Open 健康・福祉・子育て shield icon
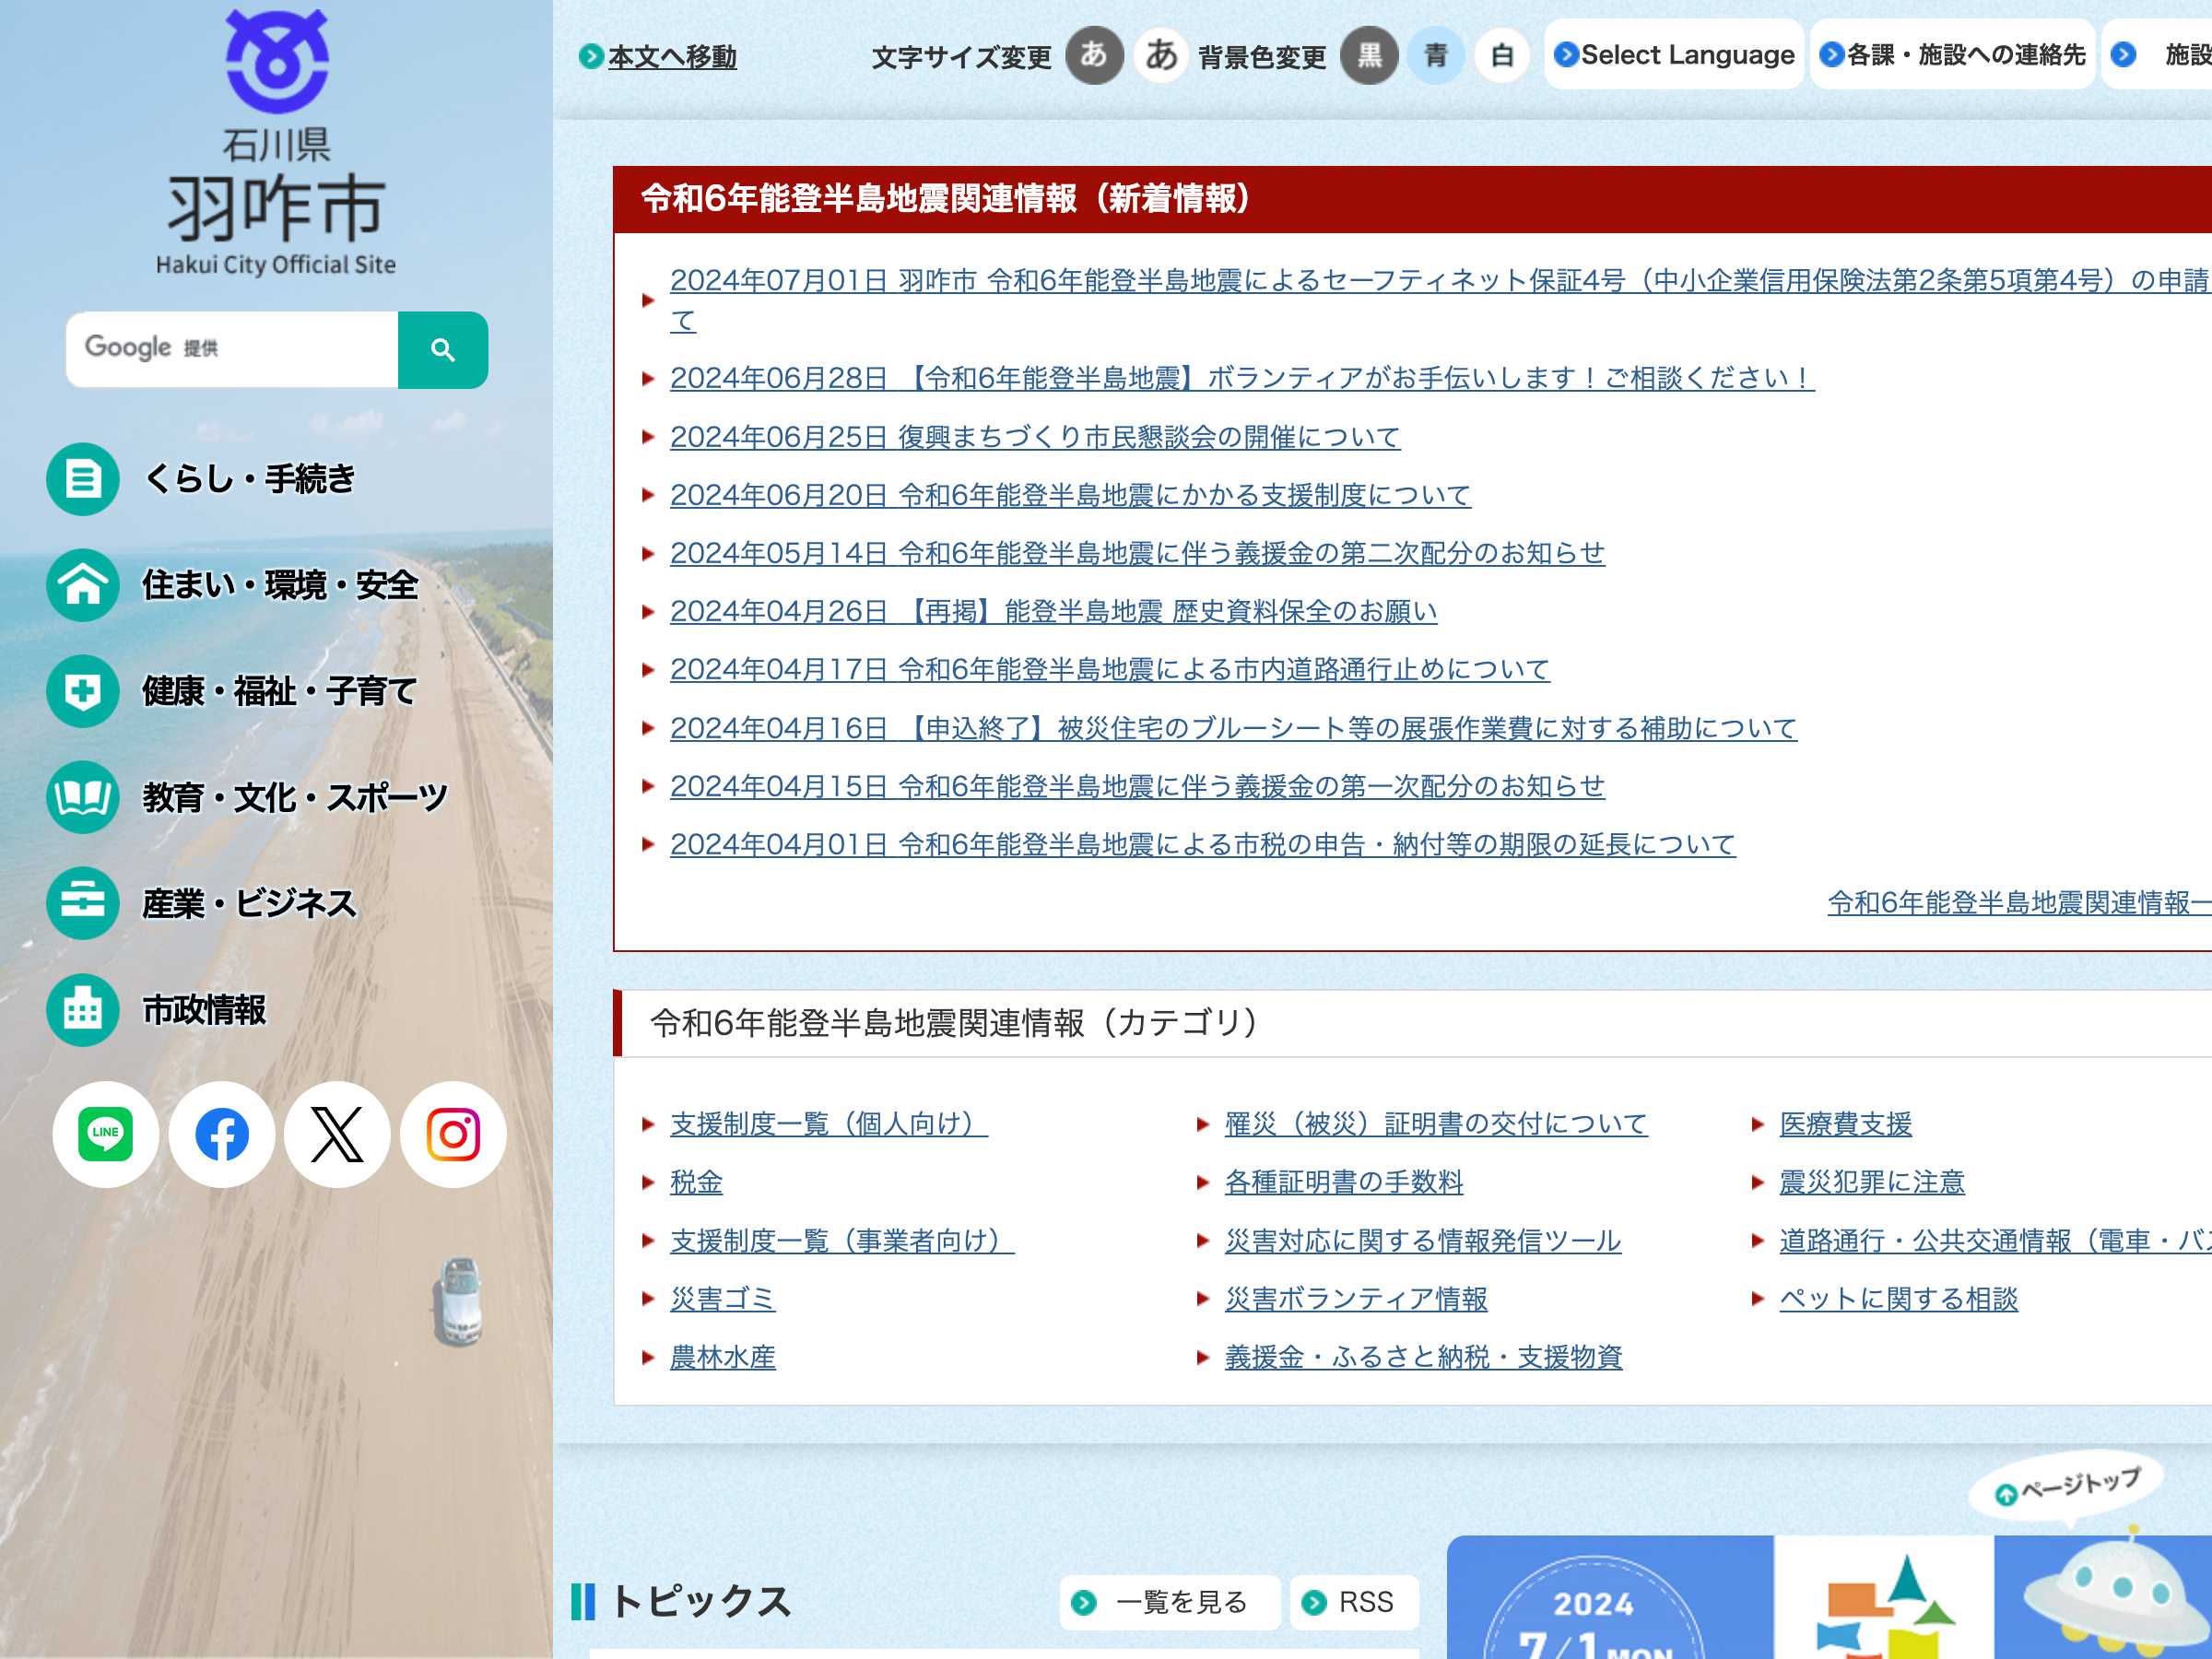 click(x=83, y=691)
